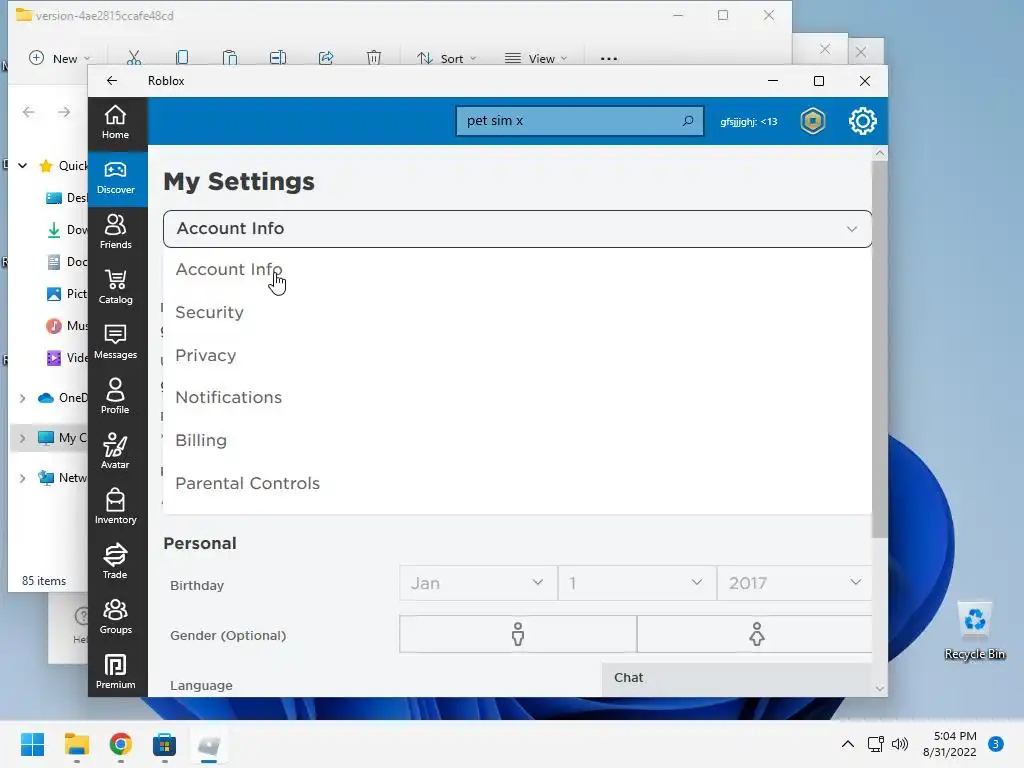Viewport: 1024px width, 768px height.
Task: Go to Friends in Roblox sidebar
Action: 116,232
